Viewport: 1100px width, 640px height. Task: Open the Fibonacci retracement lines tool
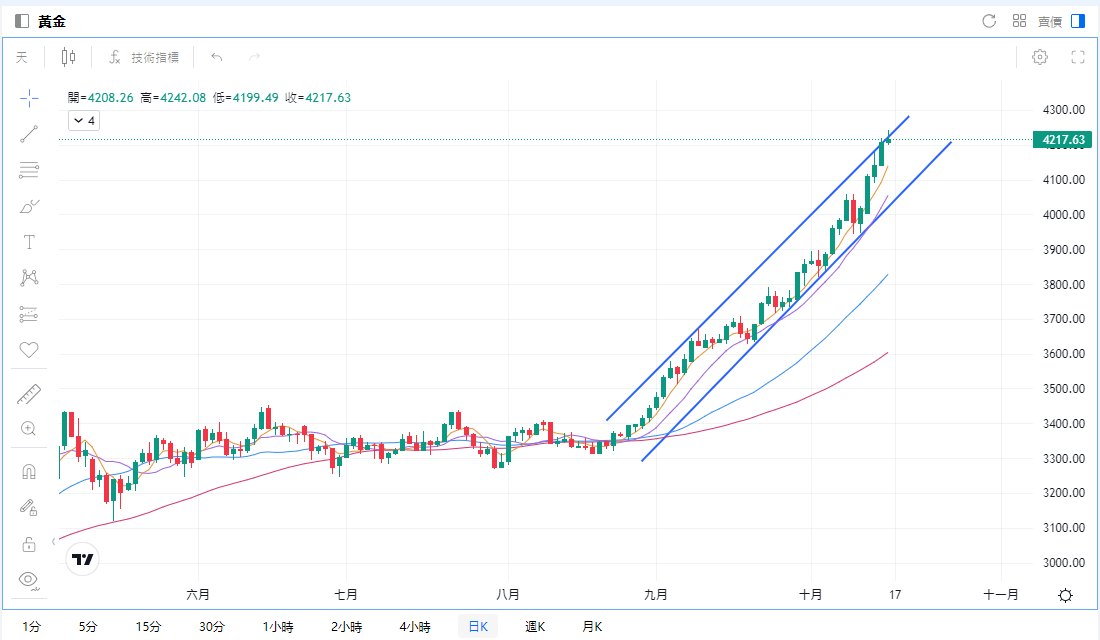pos(29,170)
